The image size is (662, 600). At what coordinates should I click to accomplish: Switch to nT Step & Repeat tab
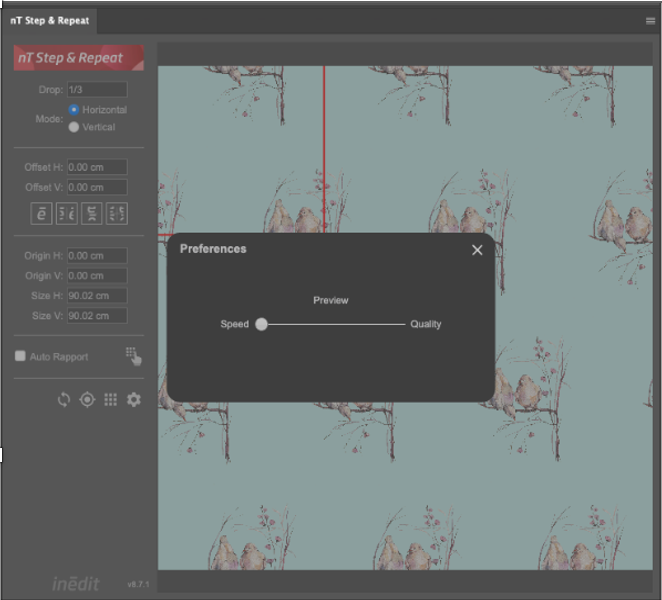[x=49, y=21]
